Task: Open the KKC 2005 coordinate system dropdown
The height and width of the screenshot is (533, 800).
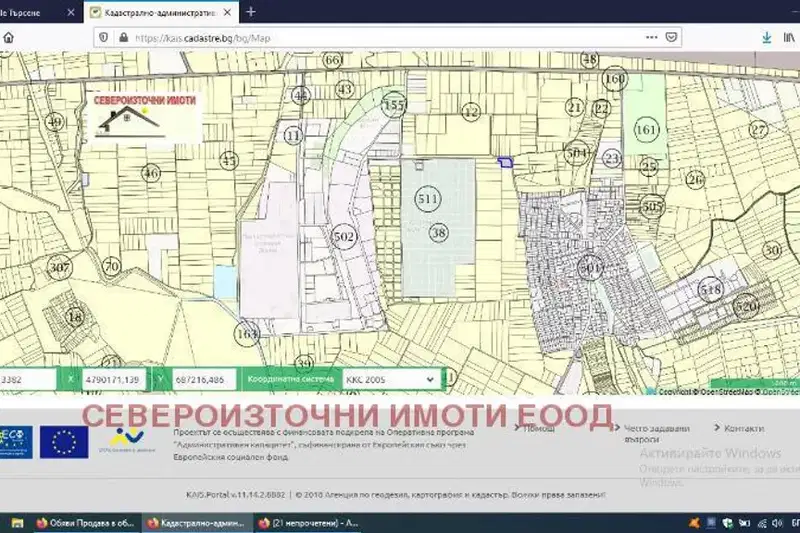Action: tap(391, 379)
